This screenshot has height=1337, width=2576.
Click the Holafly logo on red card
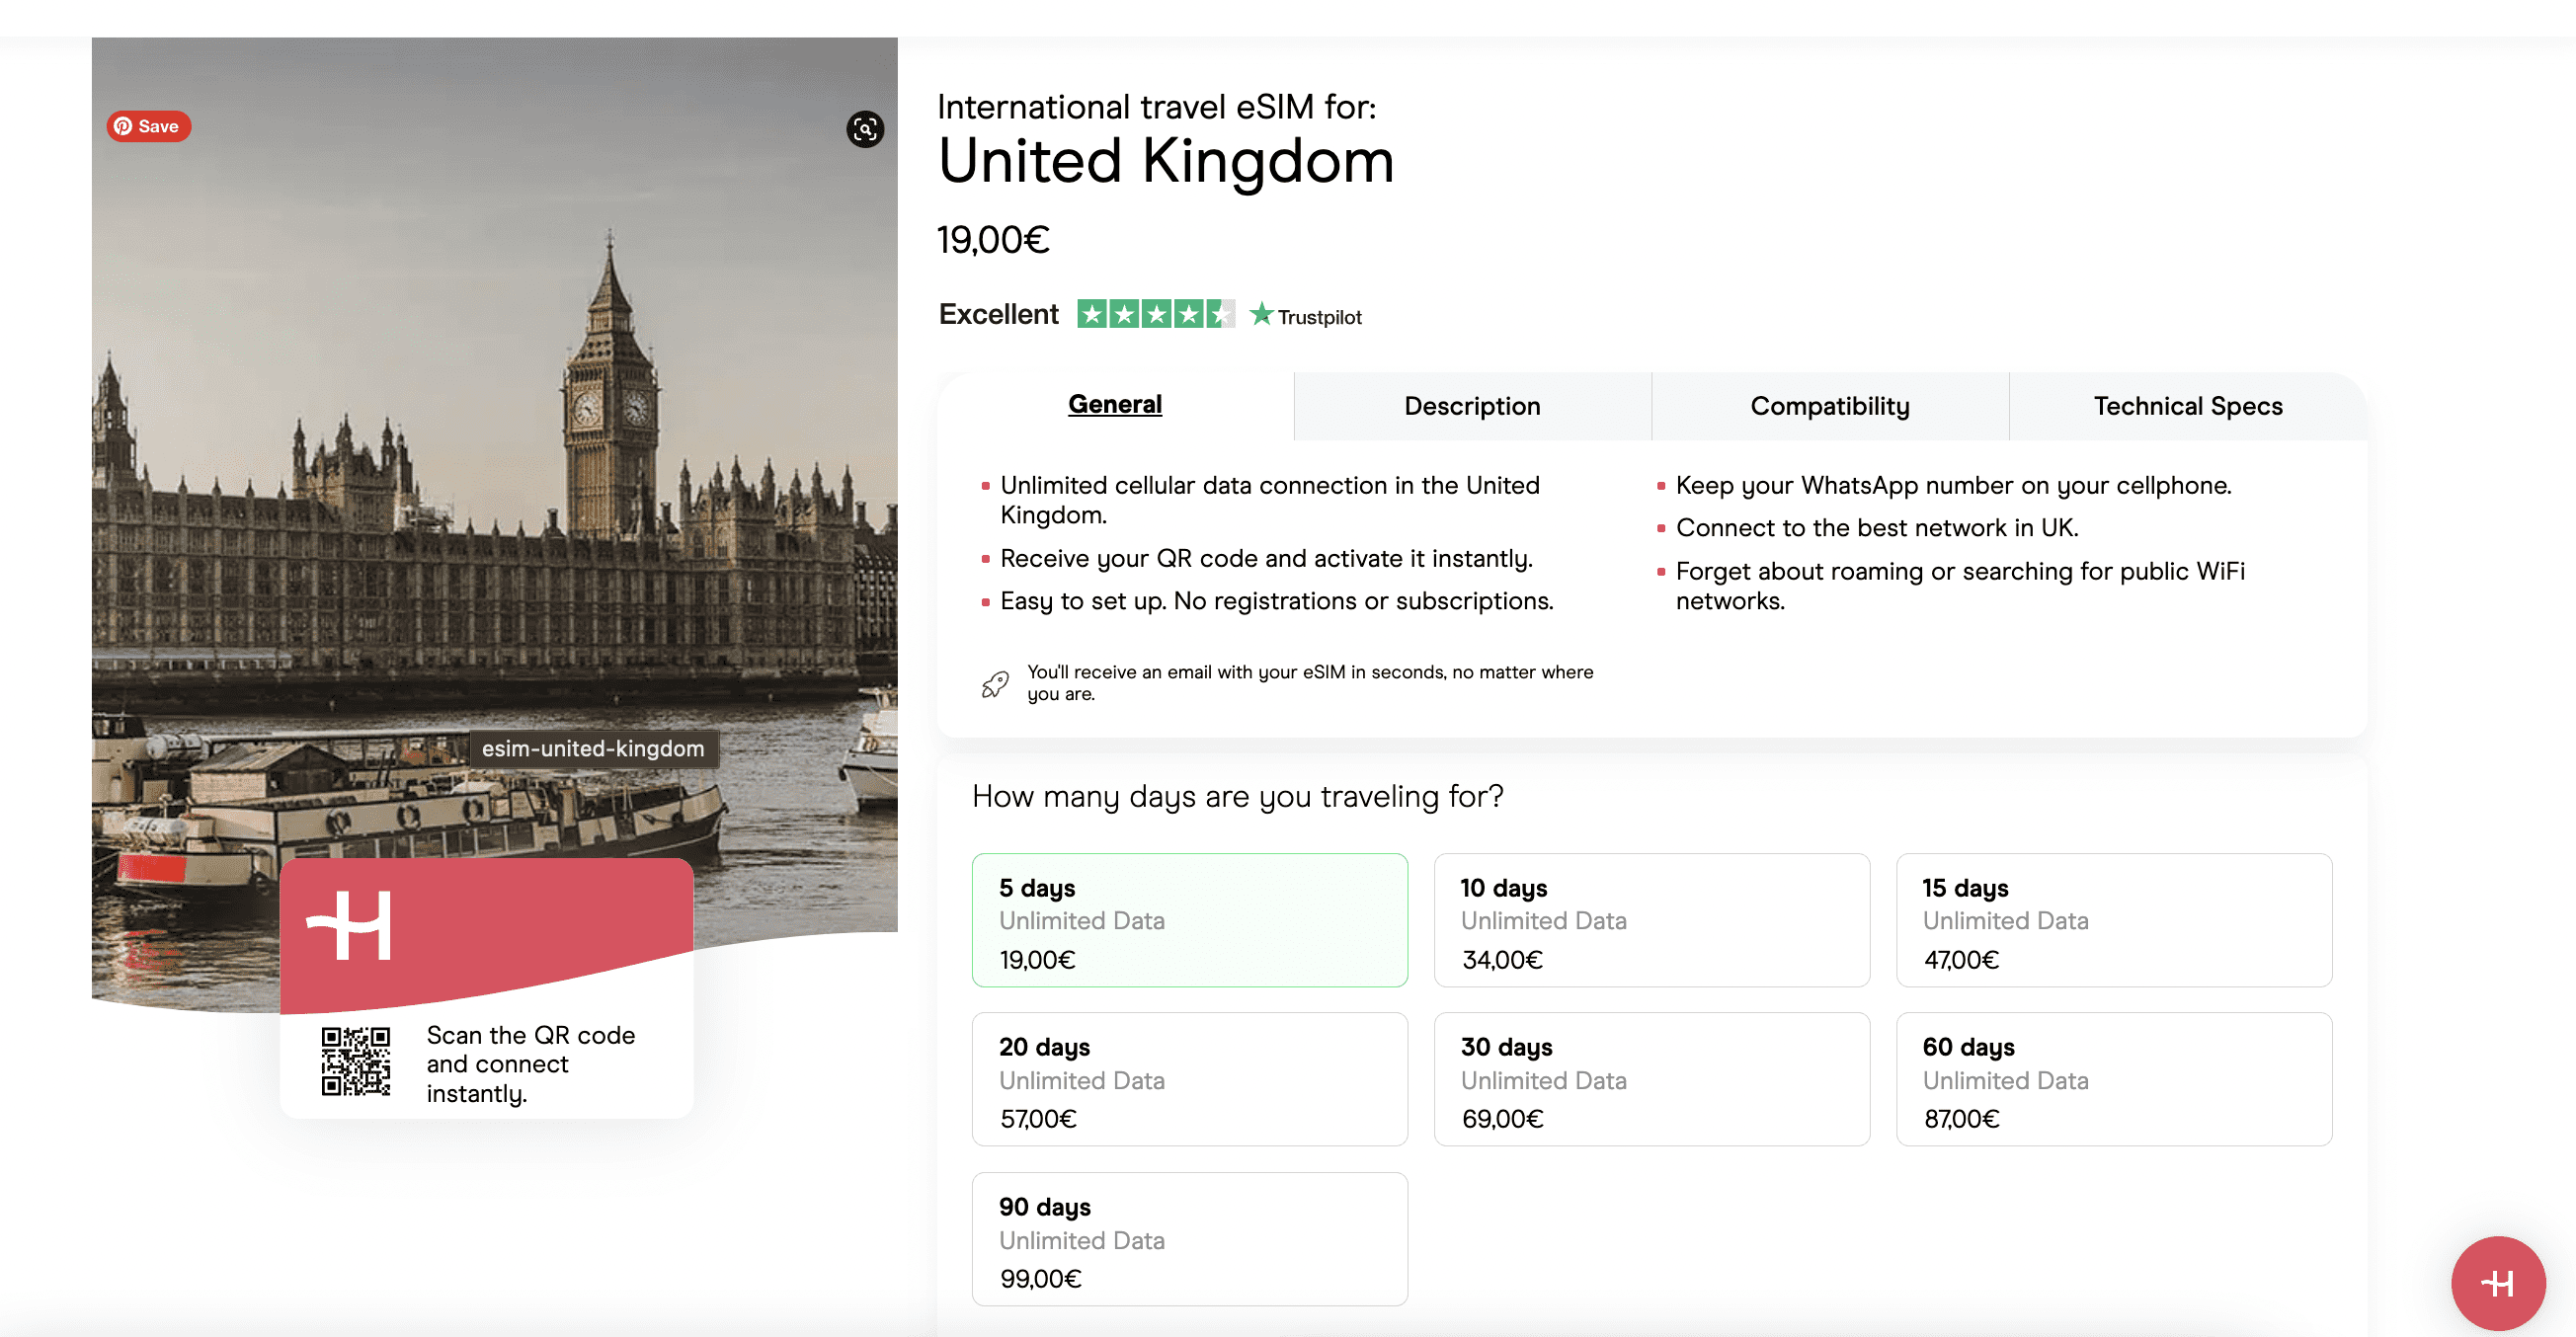coord(349,926)
